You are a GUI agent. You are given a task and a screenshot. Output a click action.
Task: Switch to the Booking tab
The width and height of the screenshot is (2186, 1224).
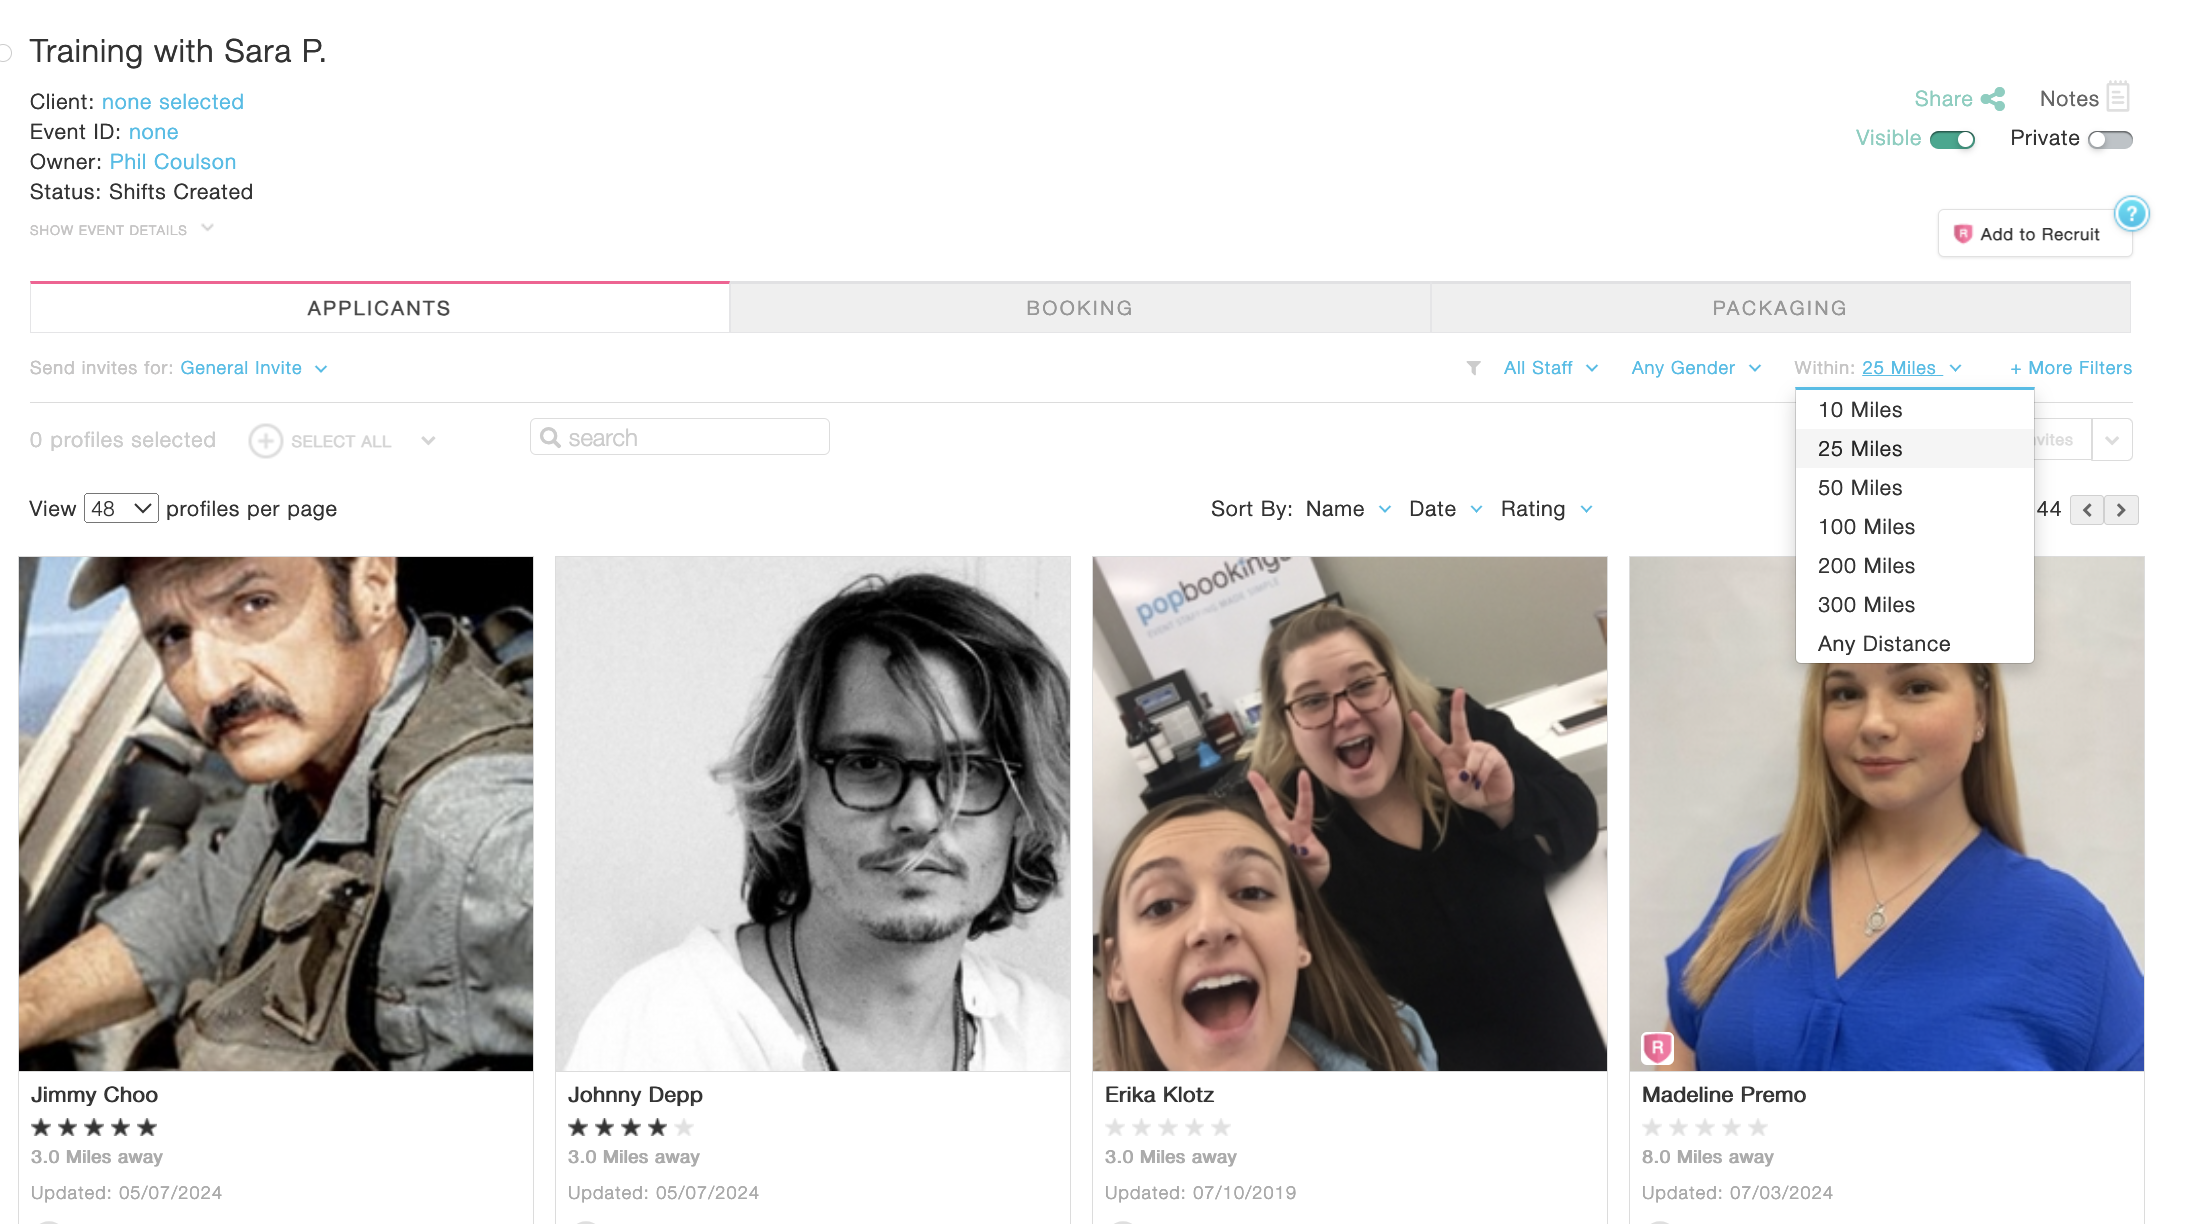(x=1079, y=308)
